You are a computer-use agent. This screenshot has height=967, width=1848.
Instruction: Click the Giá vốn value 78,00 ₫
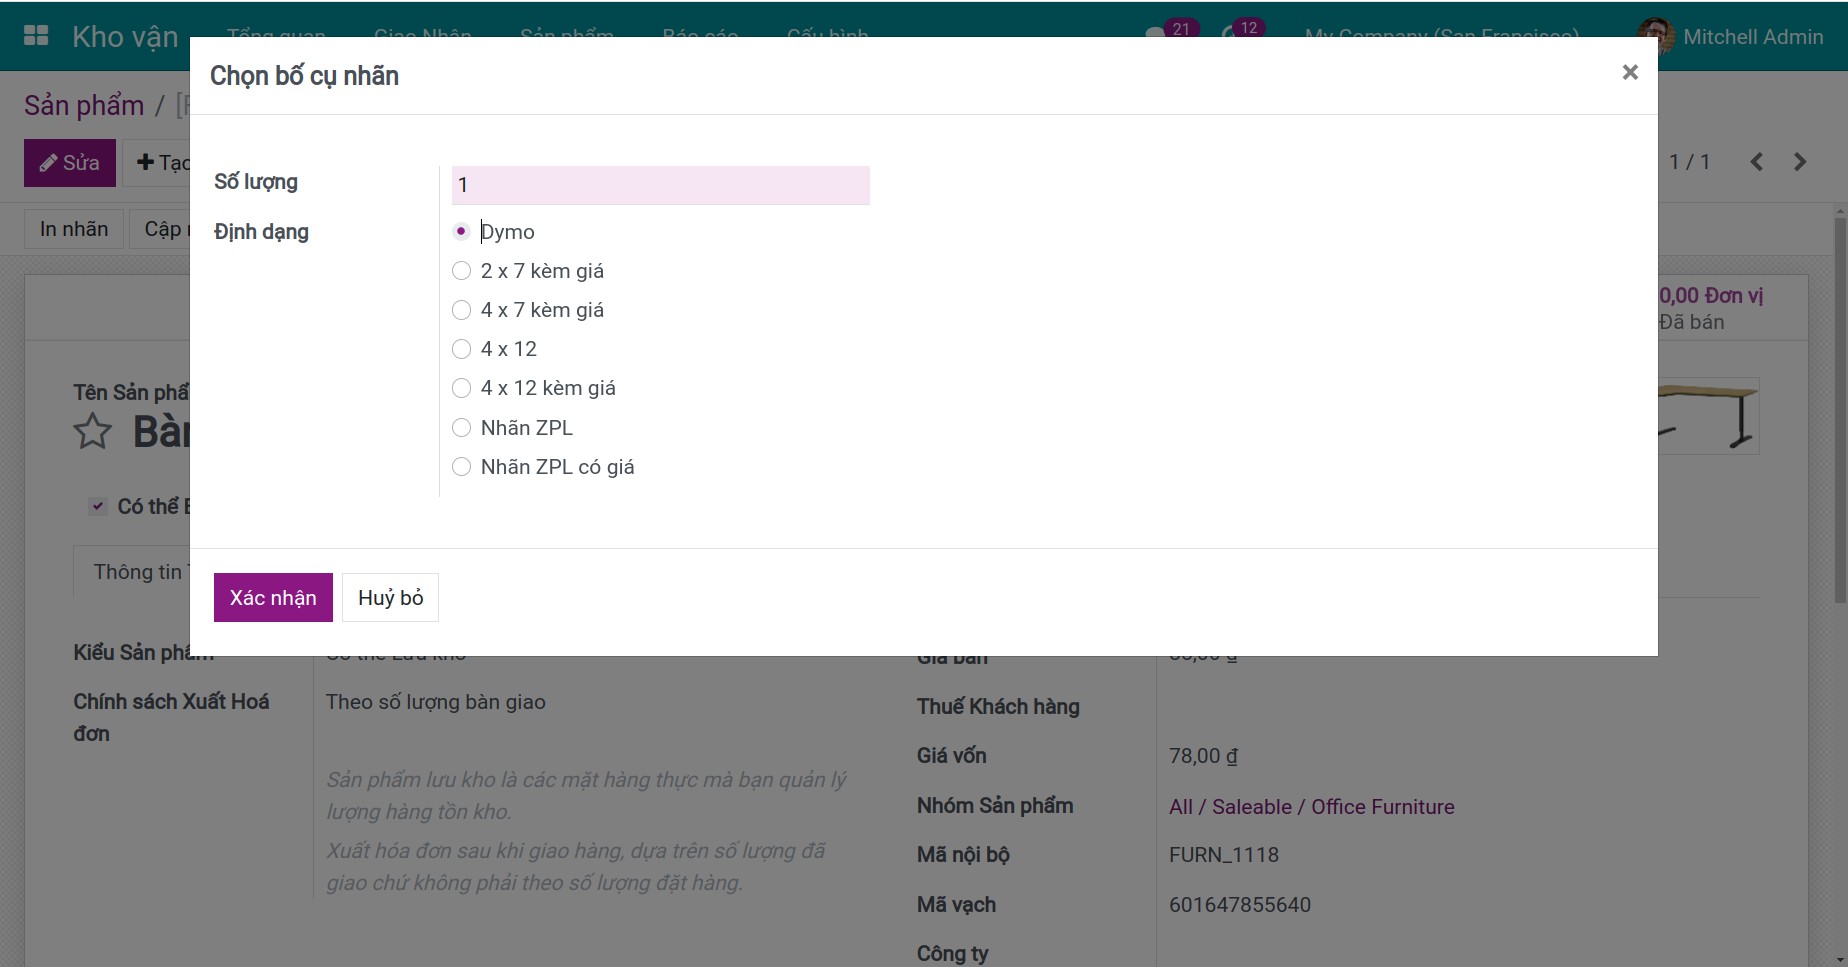(x=1203, y=756)
